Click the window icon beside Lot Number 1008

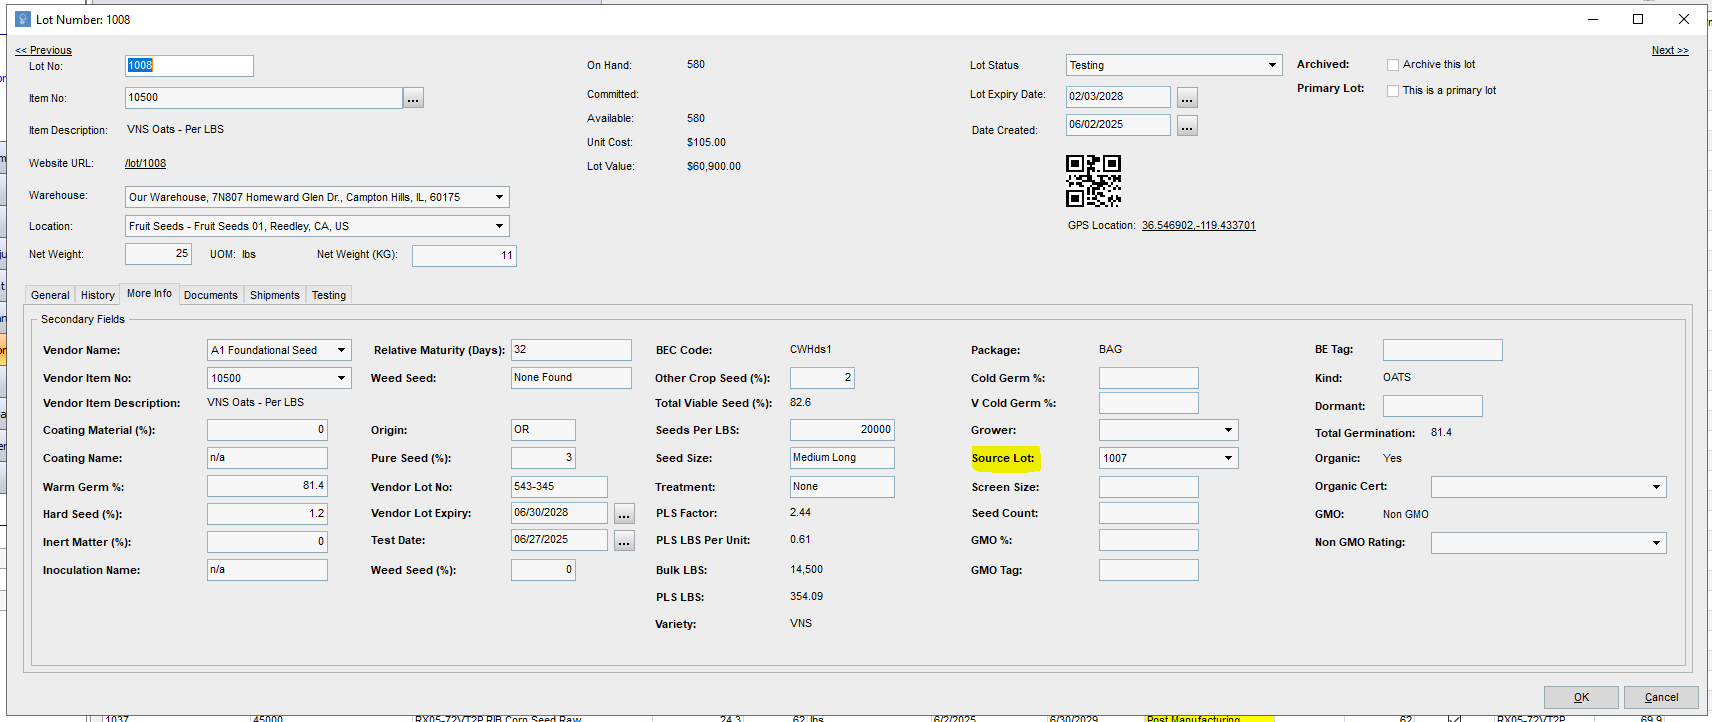pyautogui.click(x=23, y=19)
